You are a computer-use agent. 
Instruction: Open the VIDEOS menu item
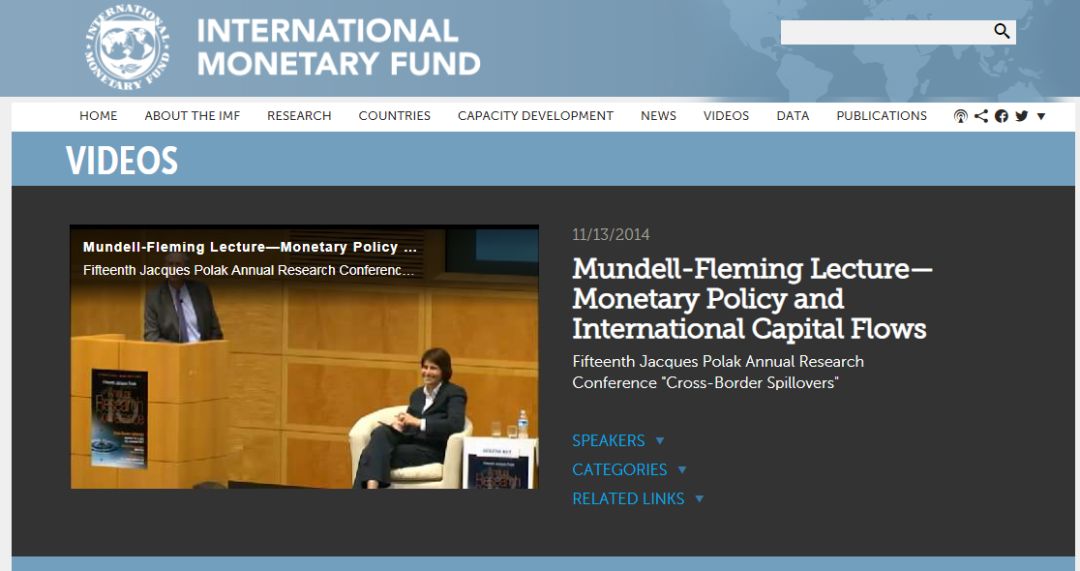point(726,116)
